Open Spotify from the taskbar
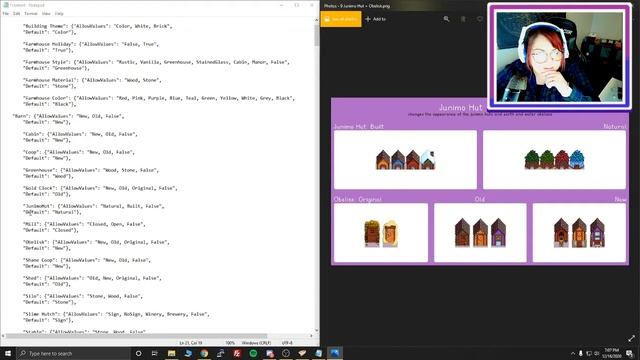Image resolution: width=640 pixels, height=360 pixels. click(253, 353)
